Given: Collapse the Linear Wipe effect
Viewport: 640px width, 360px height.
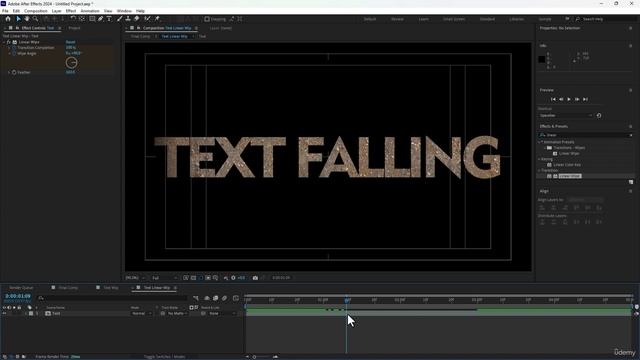Looking at the screenshot, I should (x=4, y=42).
